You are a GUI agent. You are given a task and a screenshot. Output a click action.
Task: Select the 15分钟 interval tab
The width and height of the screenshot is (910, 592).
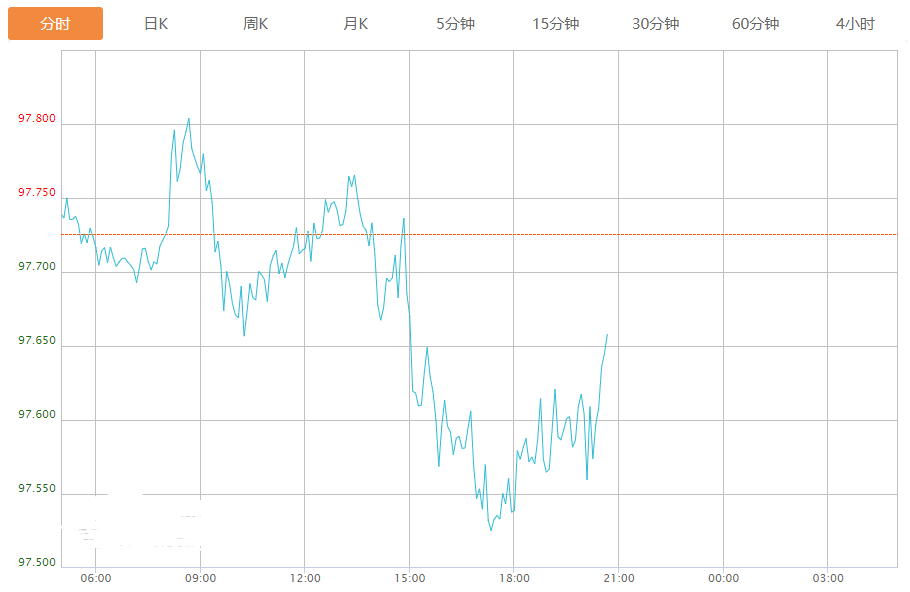[x=556, y=24]
